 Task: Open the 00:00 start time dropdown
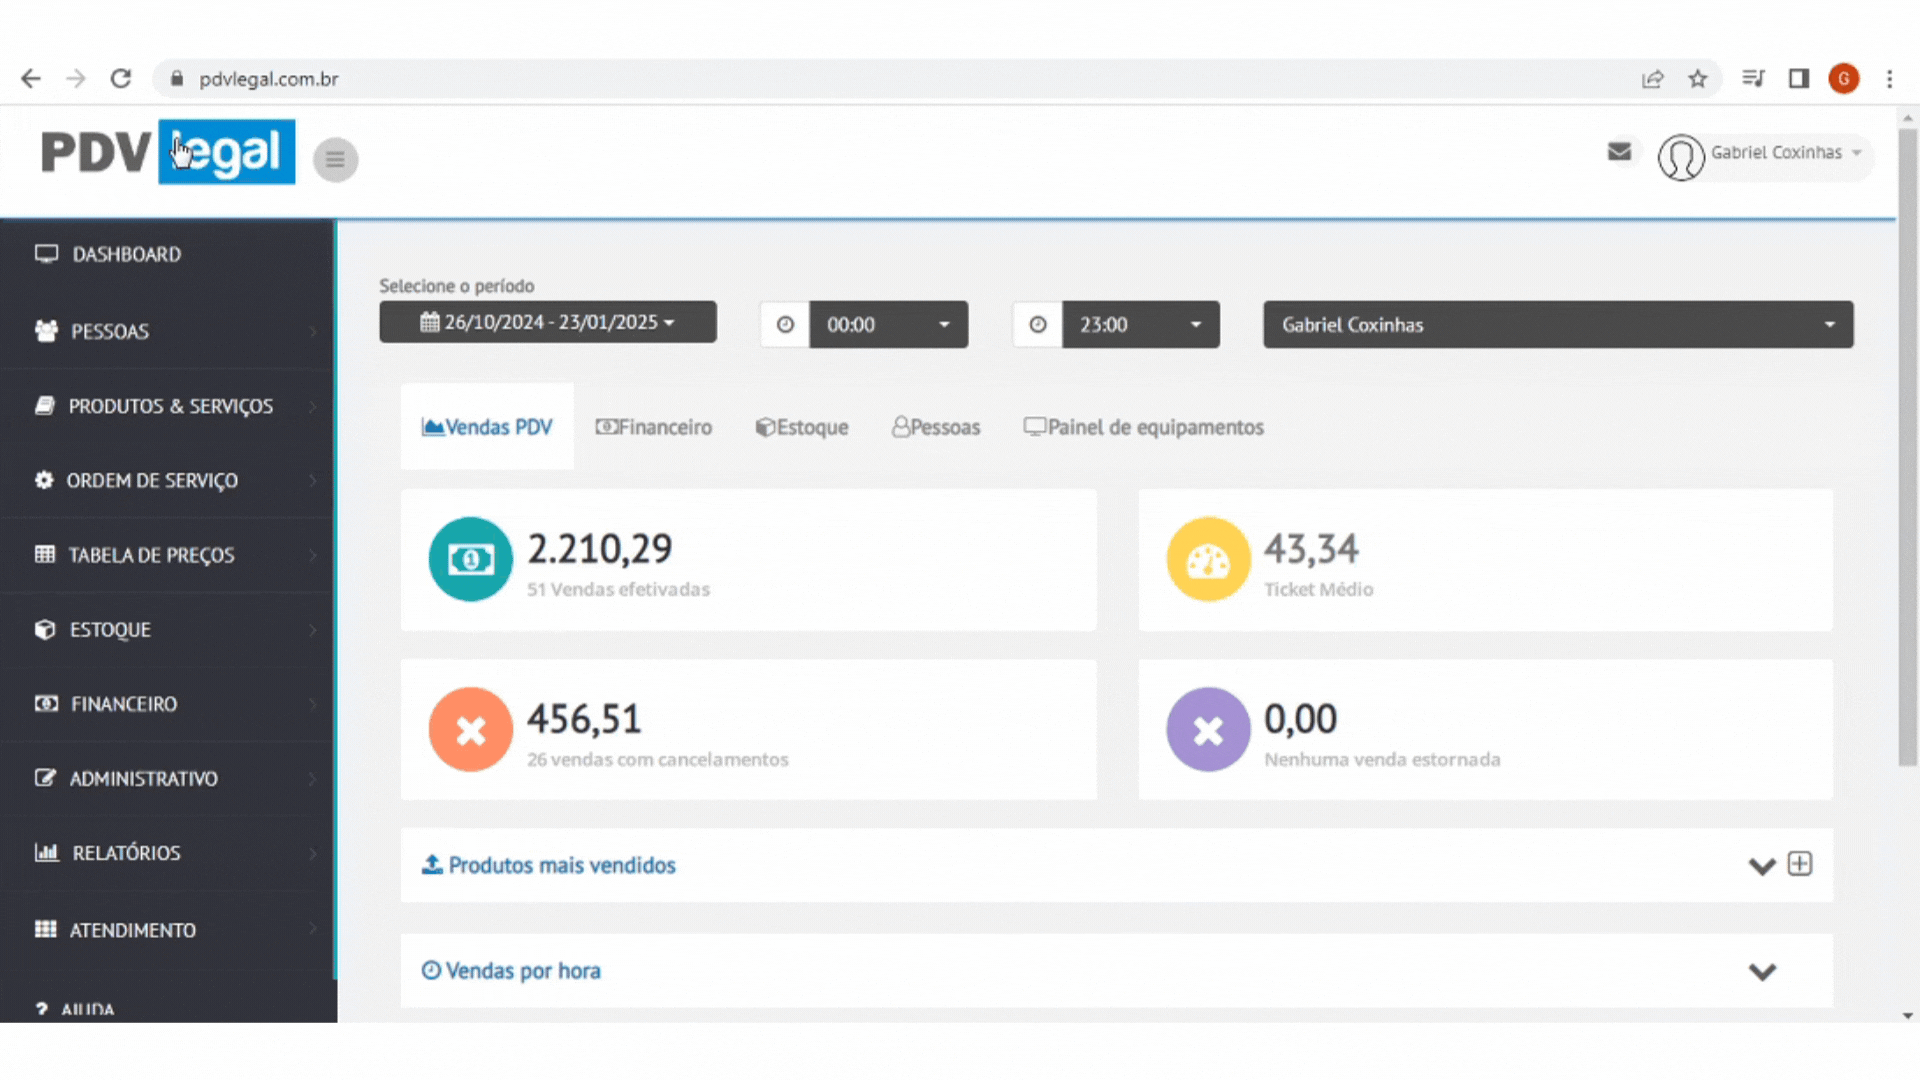click(x=888, y=325)
